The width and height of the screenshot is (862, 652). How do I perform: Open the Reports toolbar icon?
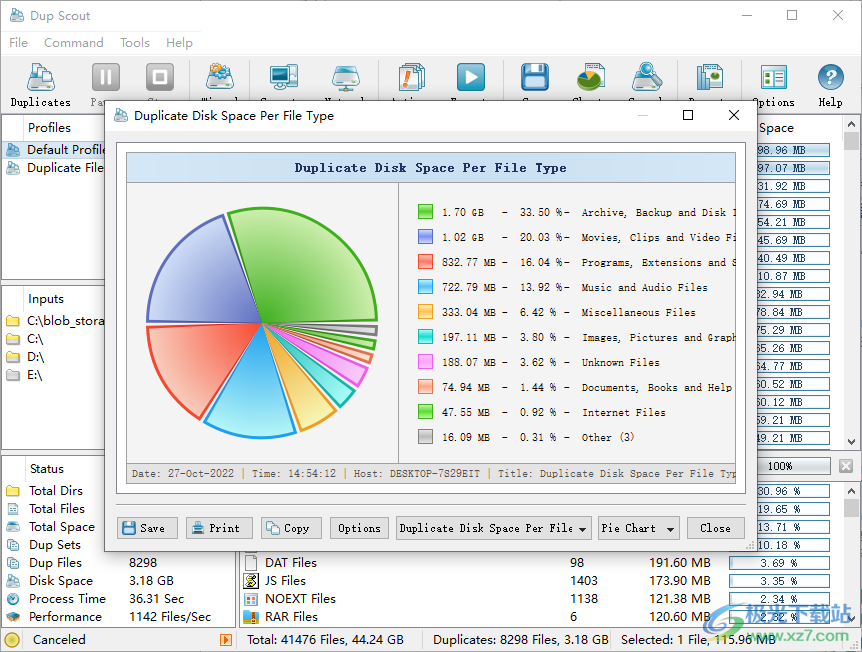click(x=710, y=77)
